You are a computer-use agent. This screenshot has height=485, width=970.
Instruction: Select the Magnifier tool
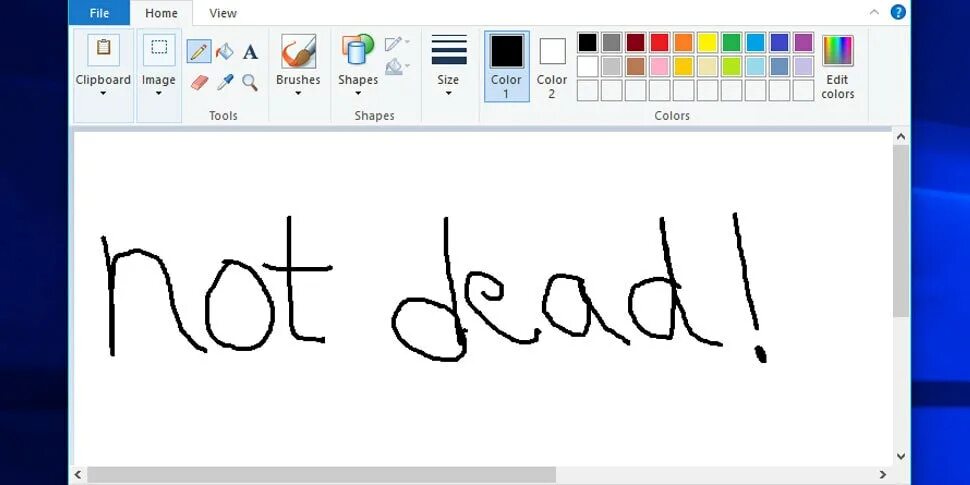[250, 82]
